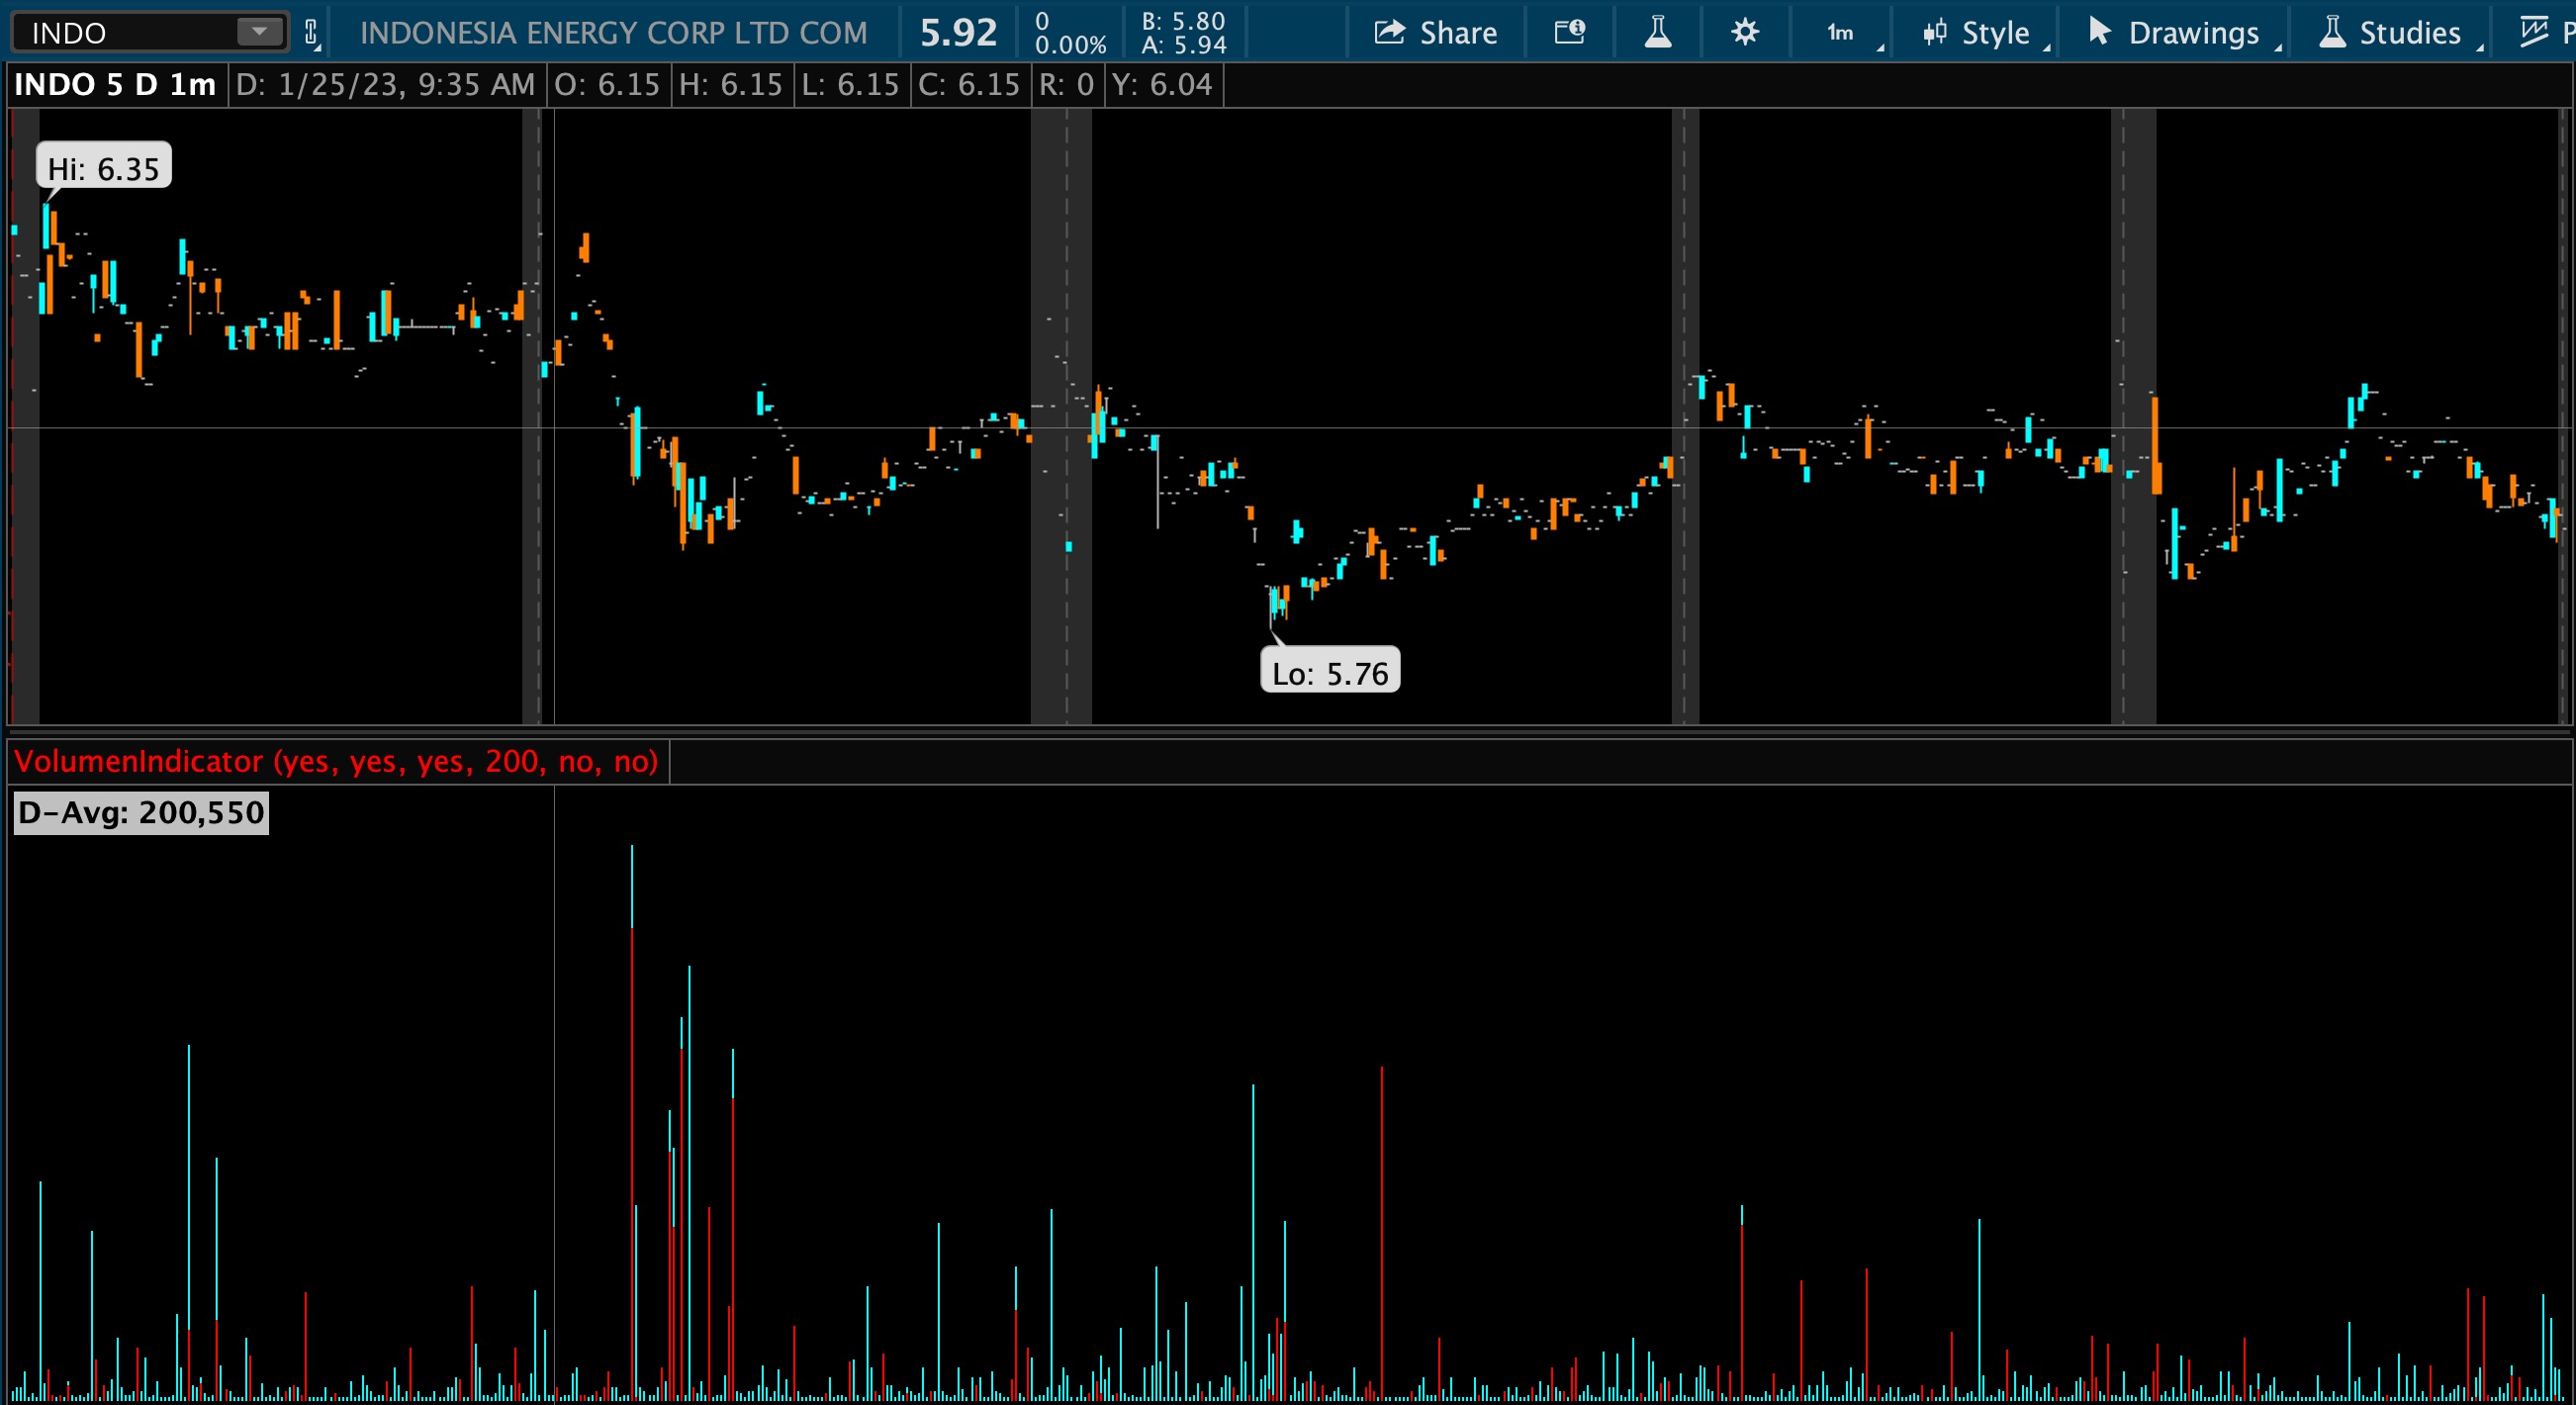
Task: Click the D-Avg: 200,550 label
Action: tap(141, 812)
